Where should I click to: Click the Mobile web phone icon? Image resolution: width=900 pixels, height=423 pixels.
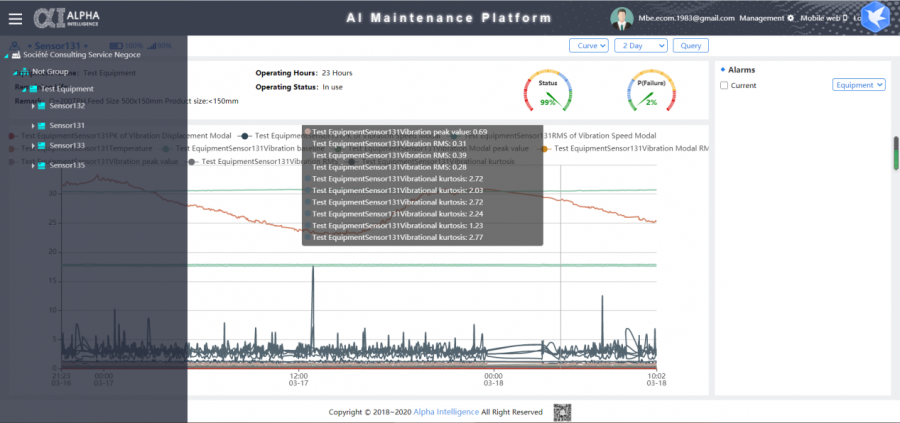pyautogui.click(x=843, y=18)
